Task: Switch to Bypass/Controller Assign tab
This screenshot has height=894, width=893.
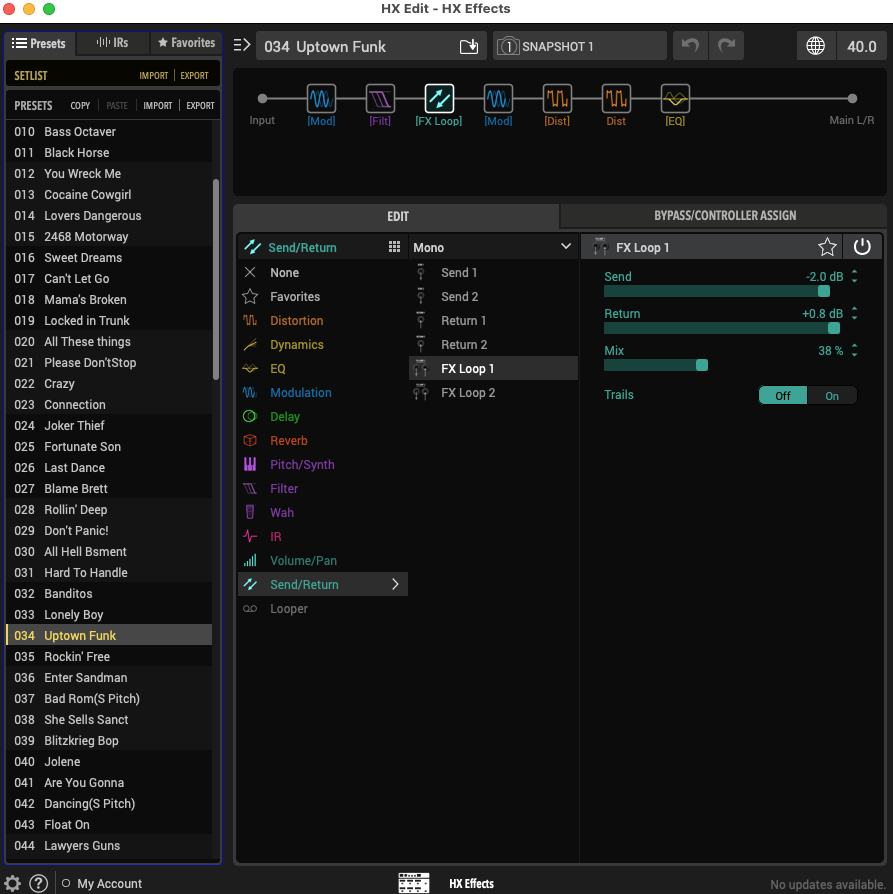Action: tap(724, 215)
